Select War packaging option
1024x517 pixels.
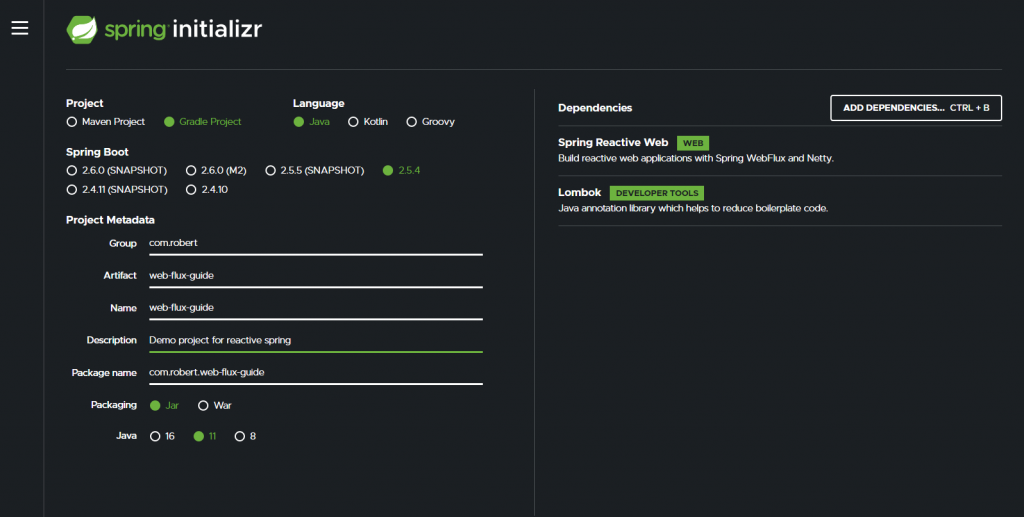coord(215,405)
